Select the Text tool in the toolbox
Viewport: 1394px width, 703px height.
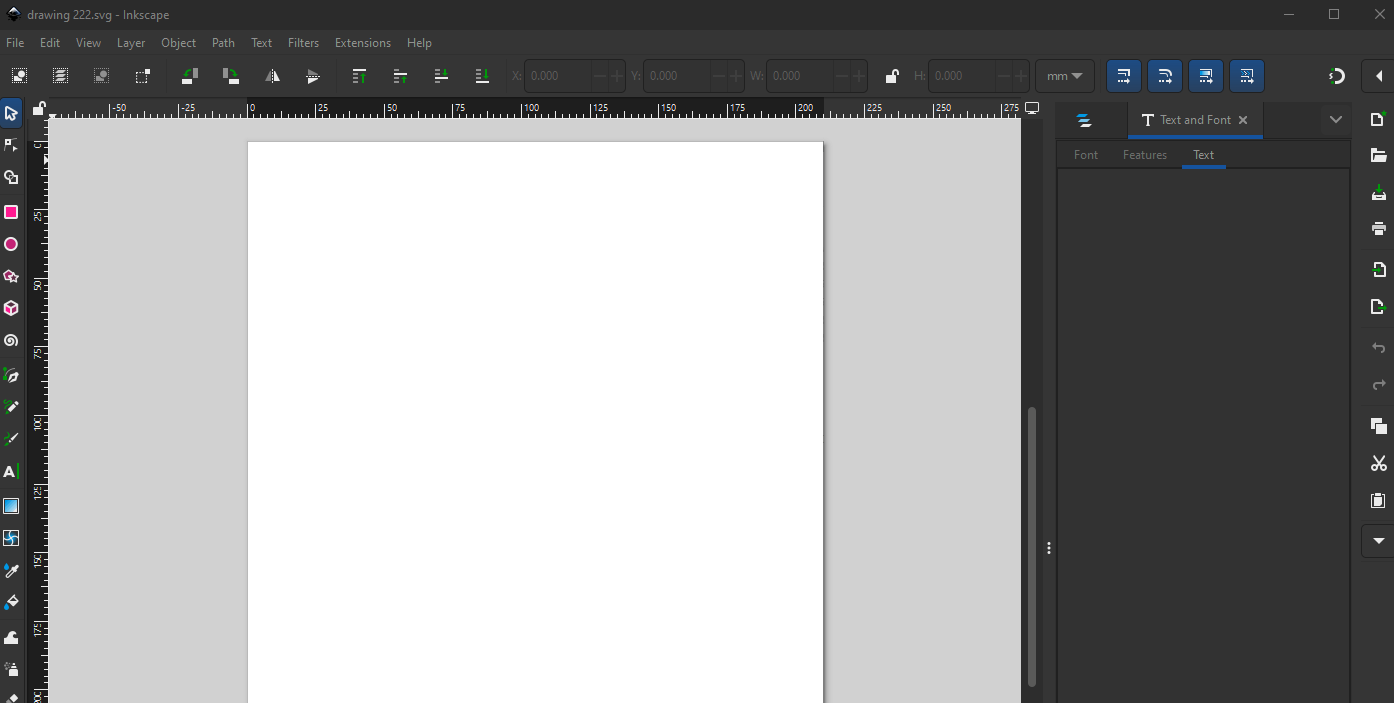11,471
